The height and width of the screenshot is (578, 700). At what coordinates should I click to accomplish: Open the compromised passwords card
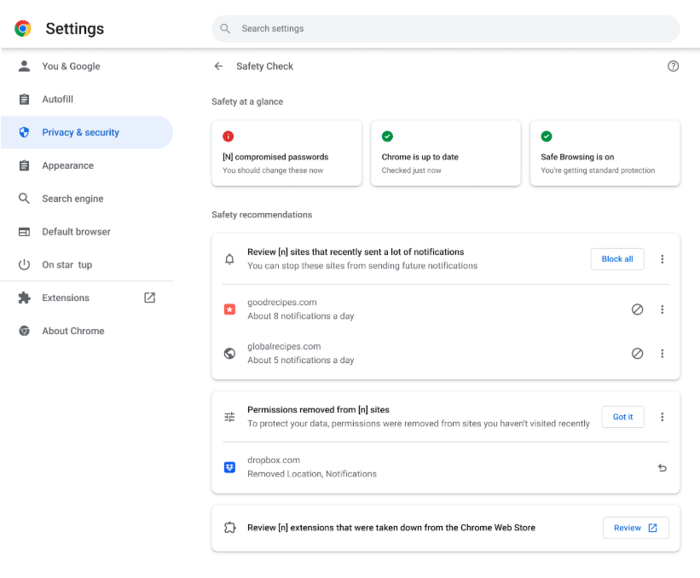click(287, 153)
